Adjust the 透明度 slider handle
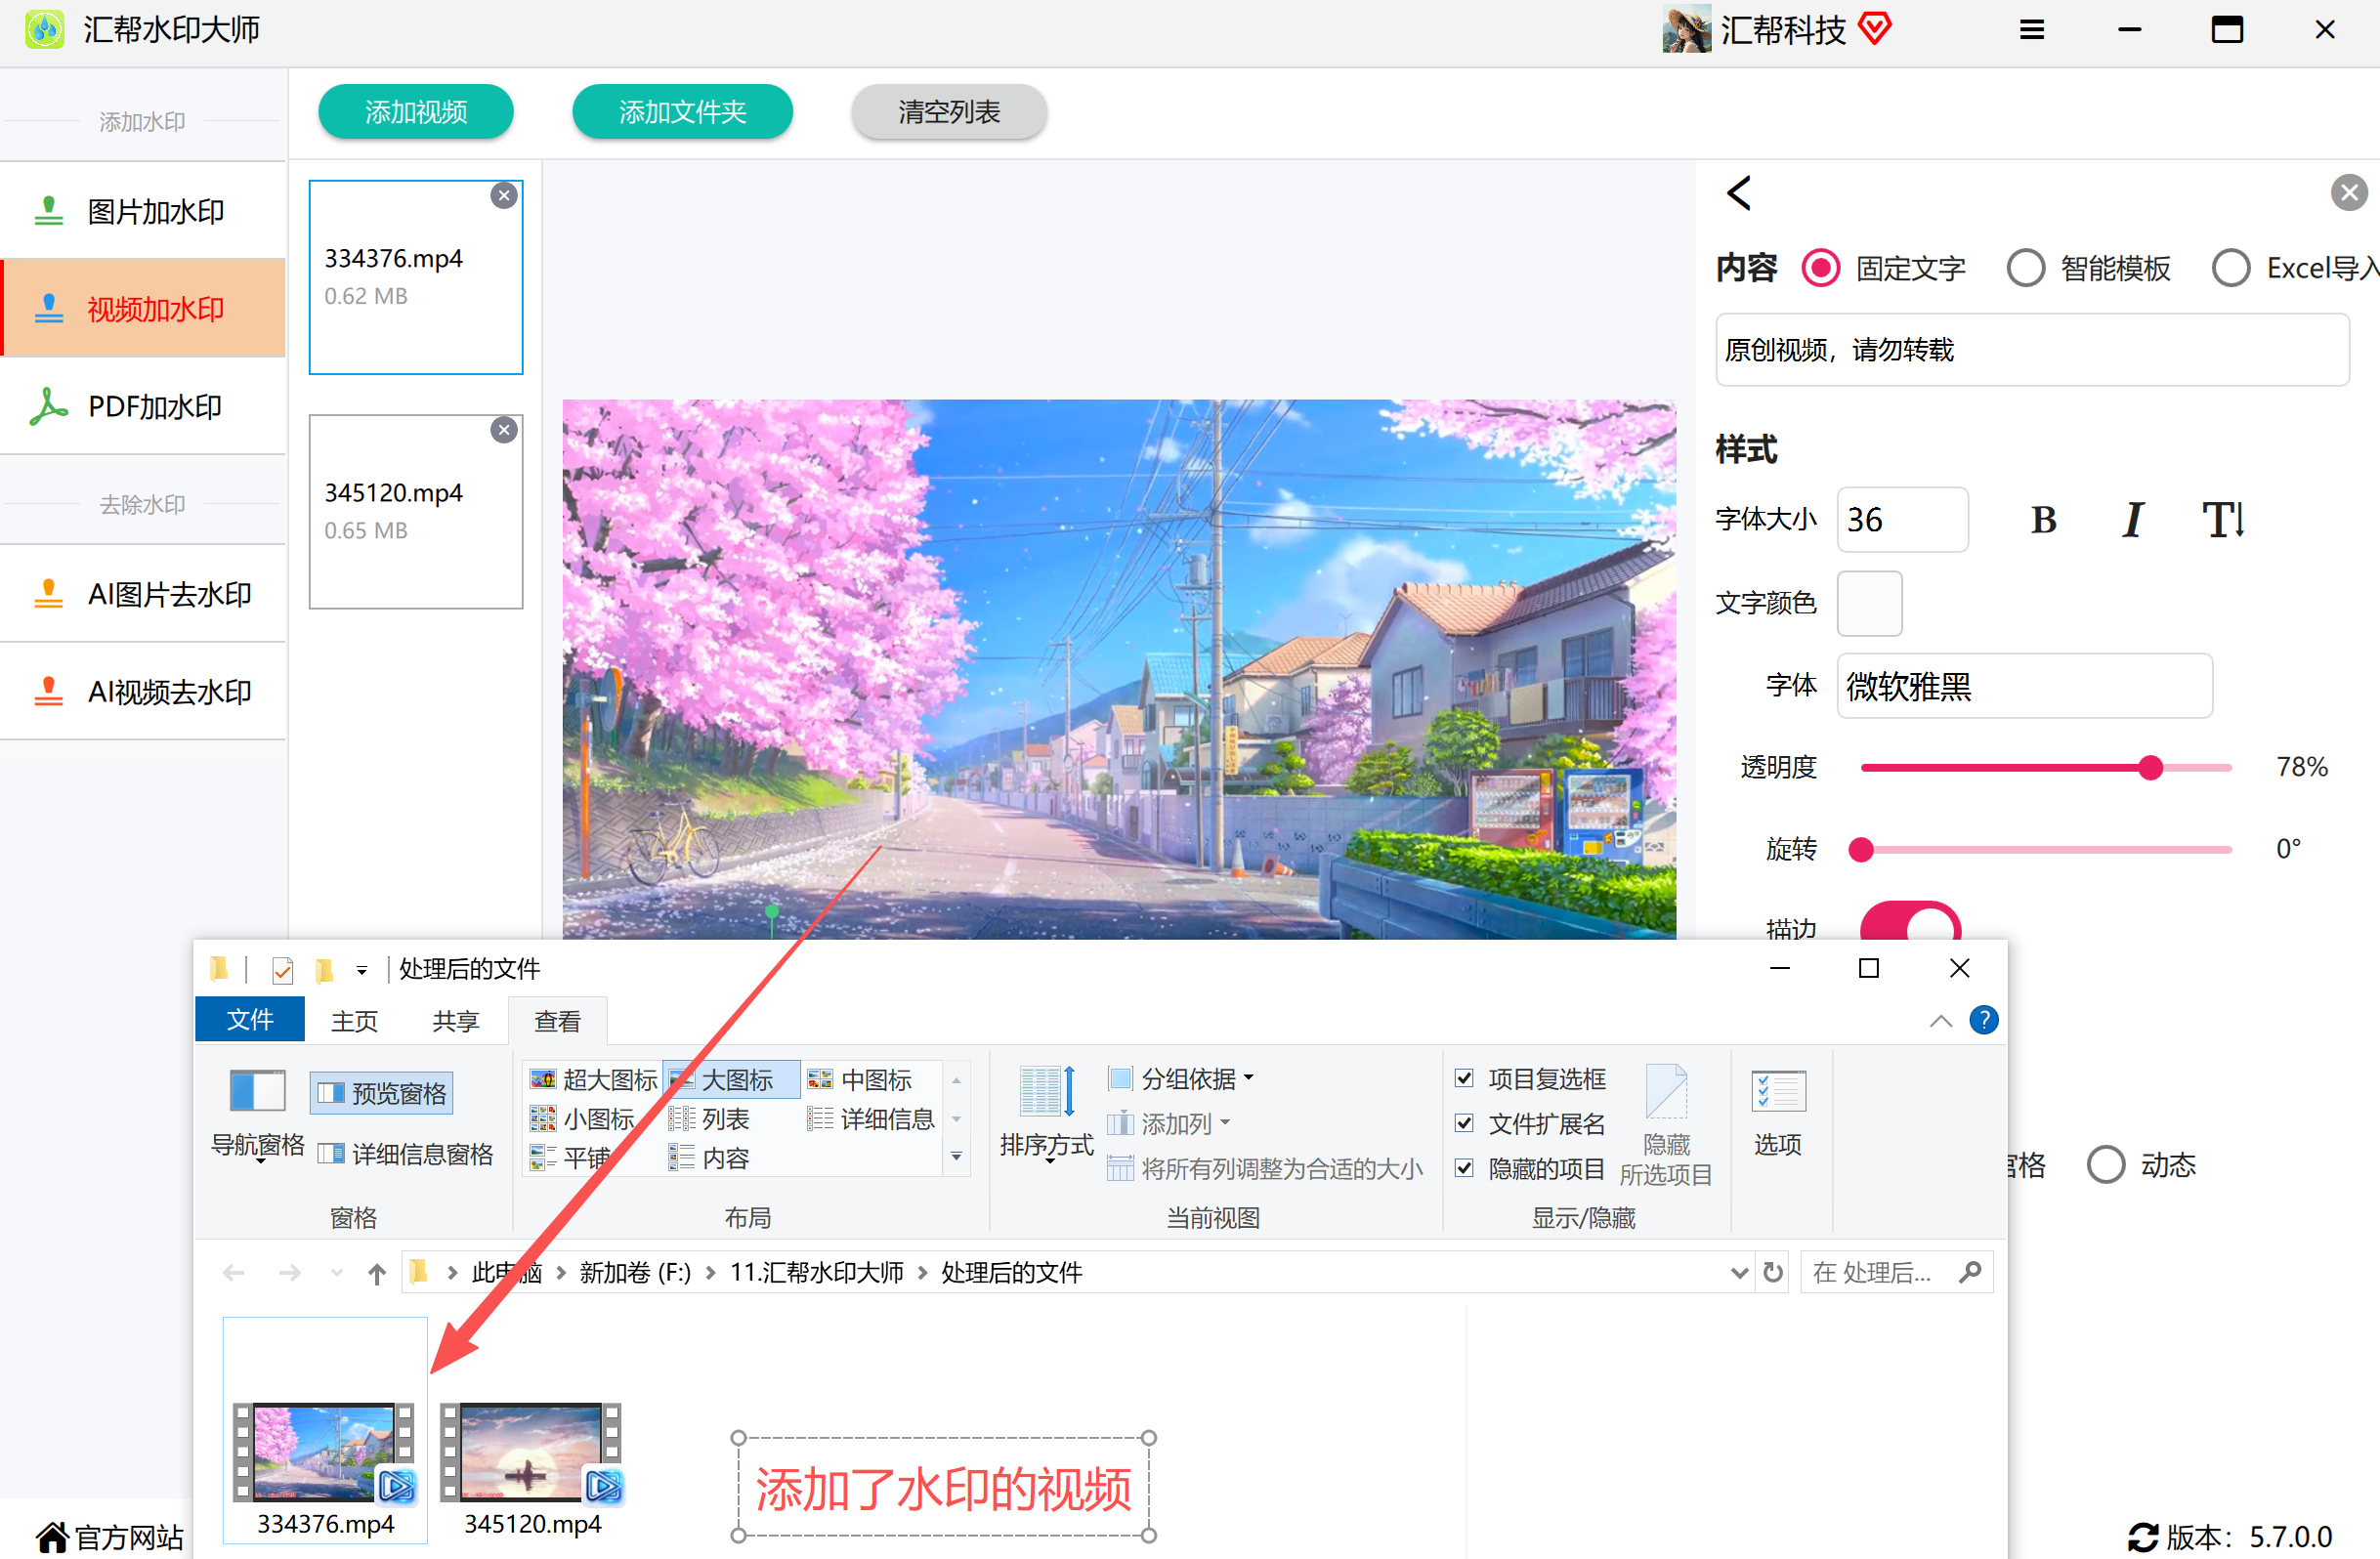This screenshot has width=2380, height=1559. tap(2150, 767)
